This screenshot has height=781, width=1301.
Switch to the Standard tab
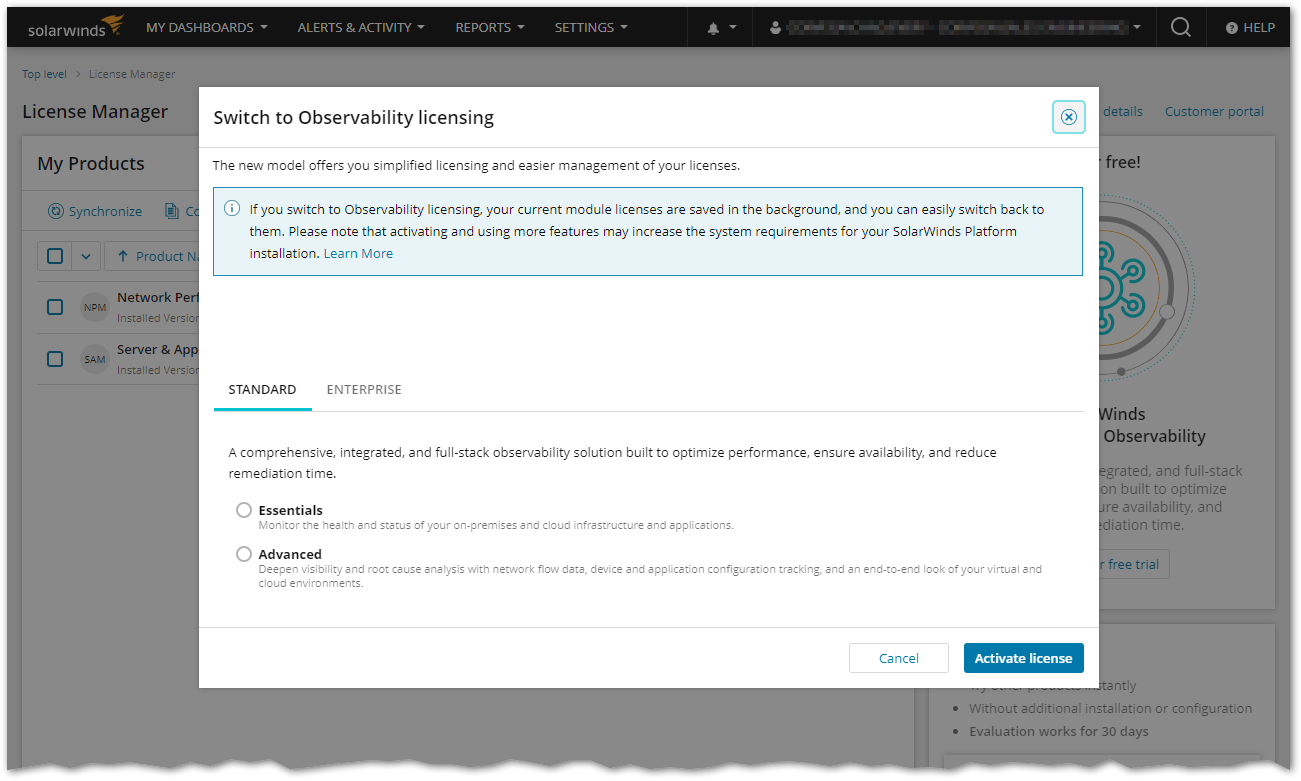pyautogui.click(x=262, y=390)
